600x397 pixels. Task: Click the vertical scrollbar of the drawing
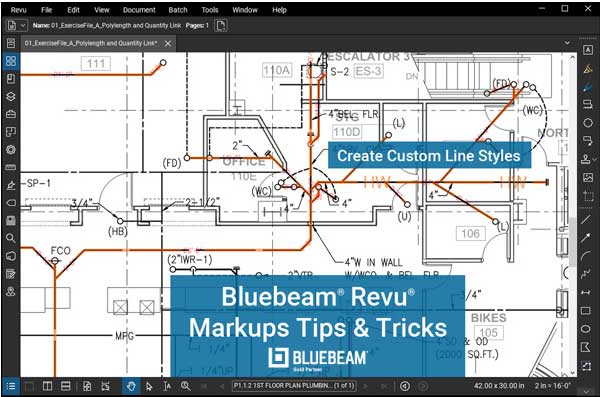pos(572,242)
